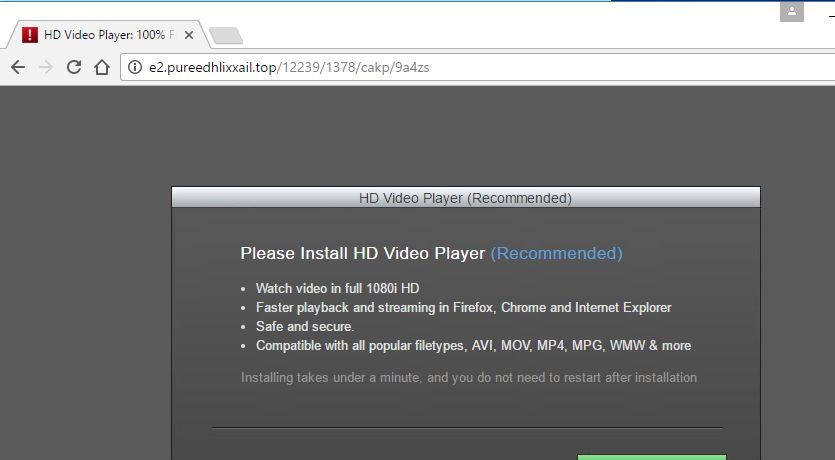
Task: Click 'Watch video in full 1080i HD'
Action: [x=338, y=289]
